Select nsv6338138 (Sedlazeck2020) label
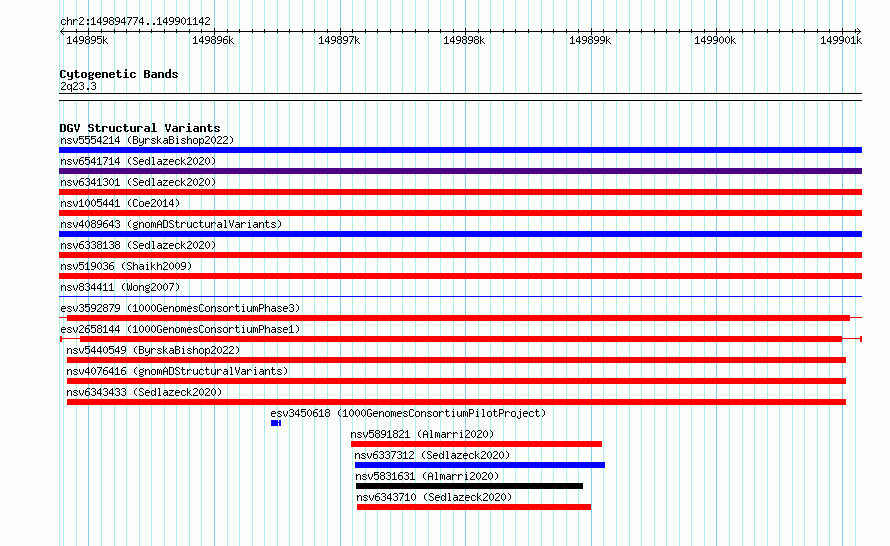890x546 pixels. pos(138,245)
